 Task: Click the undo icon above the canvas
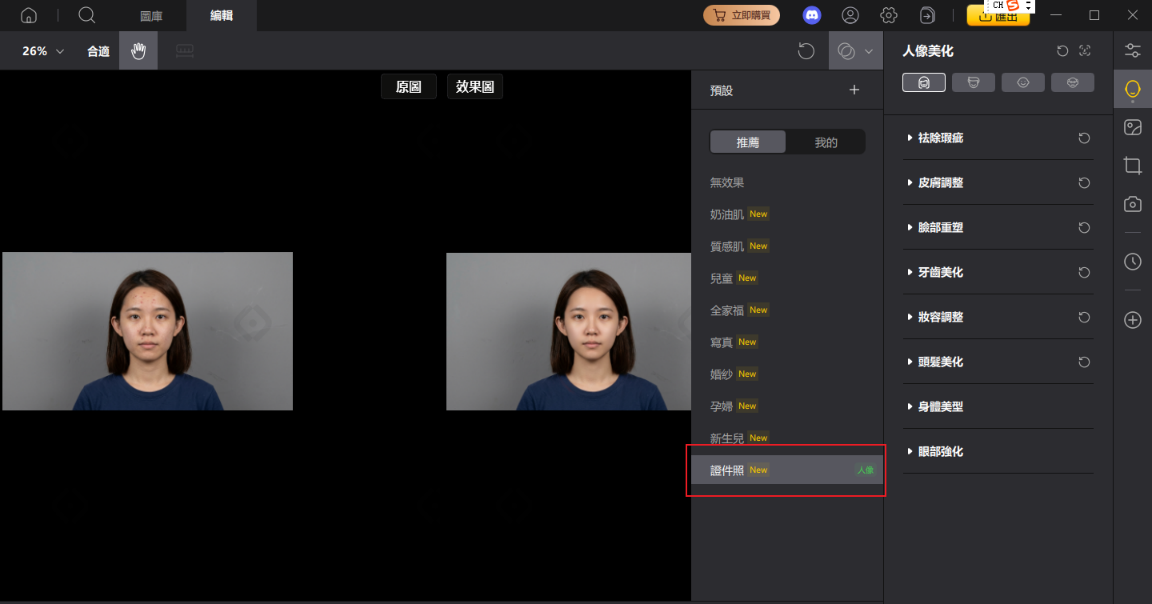point(806,50)
